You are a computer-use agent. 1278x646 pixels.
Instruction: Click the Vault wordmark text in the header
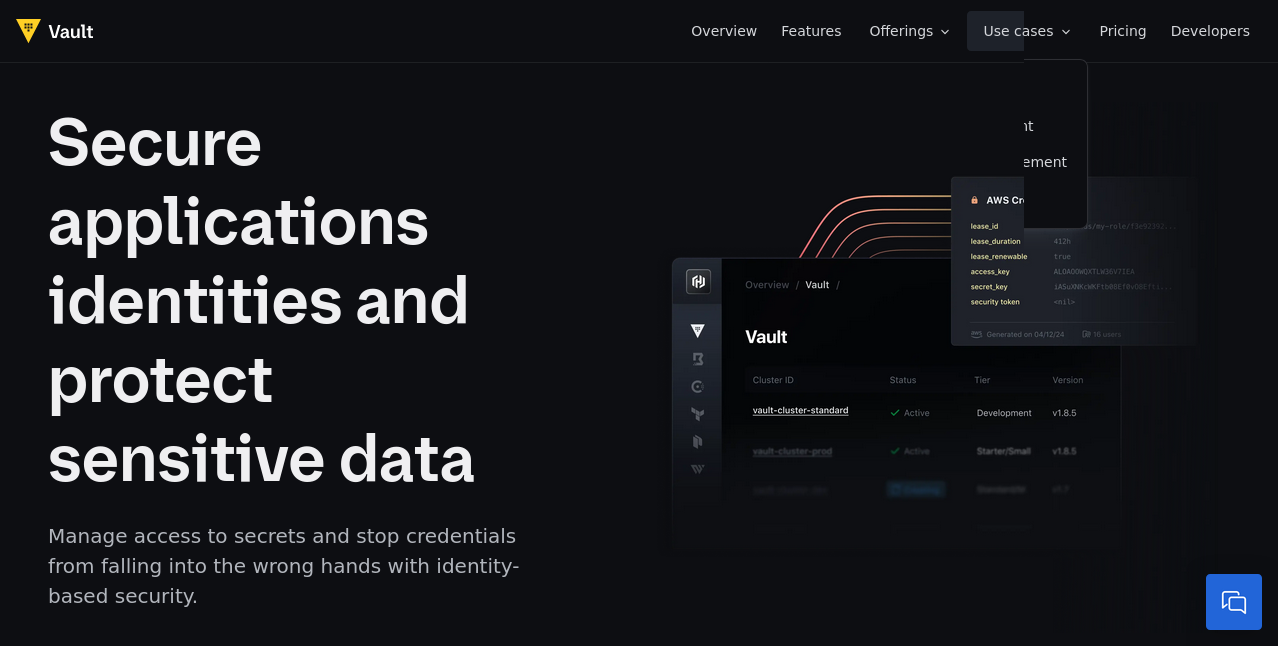pos(71,31)
